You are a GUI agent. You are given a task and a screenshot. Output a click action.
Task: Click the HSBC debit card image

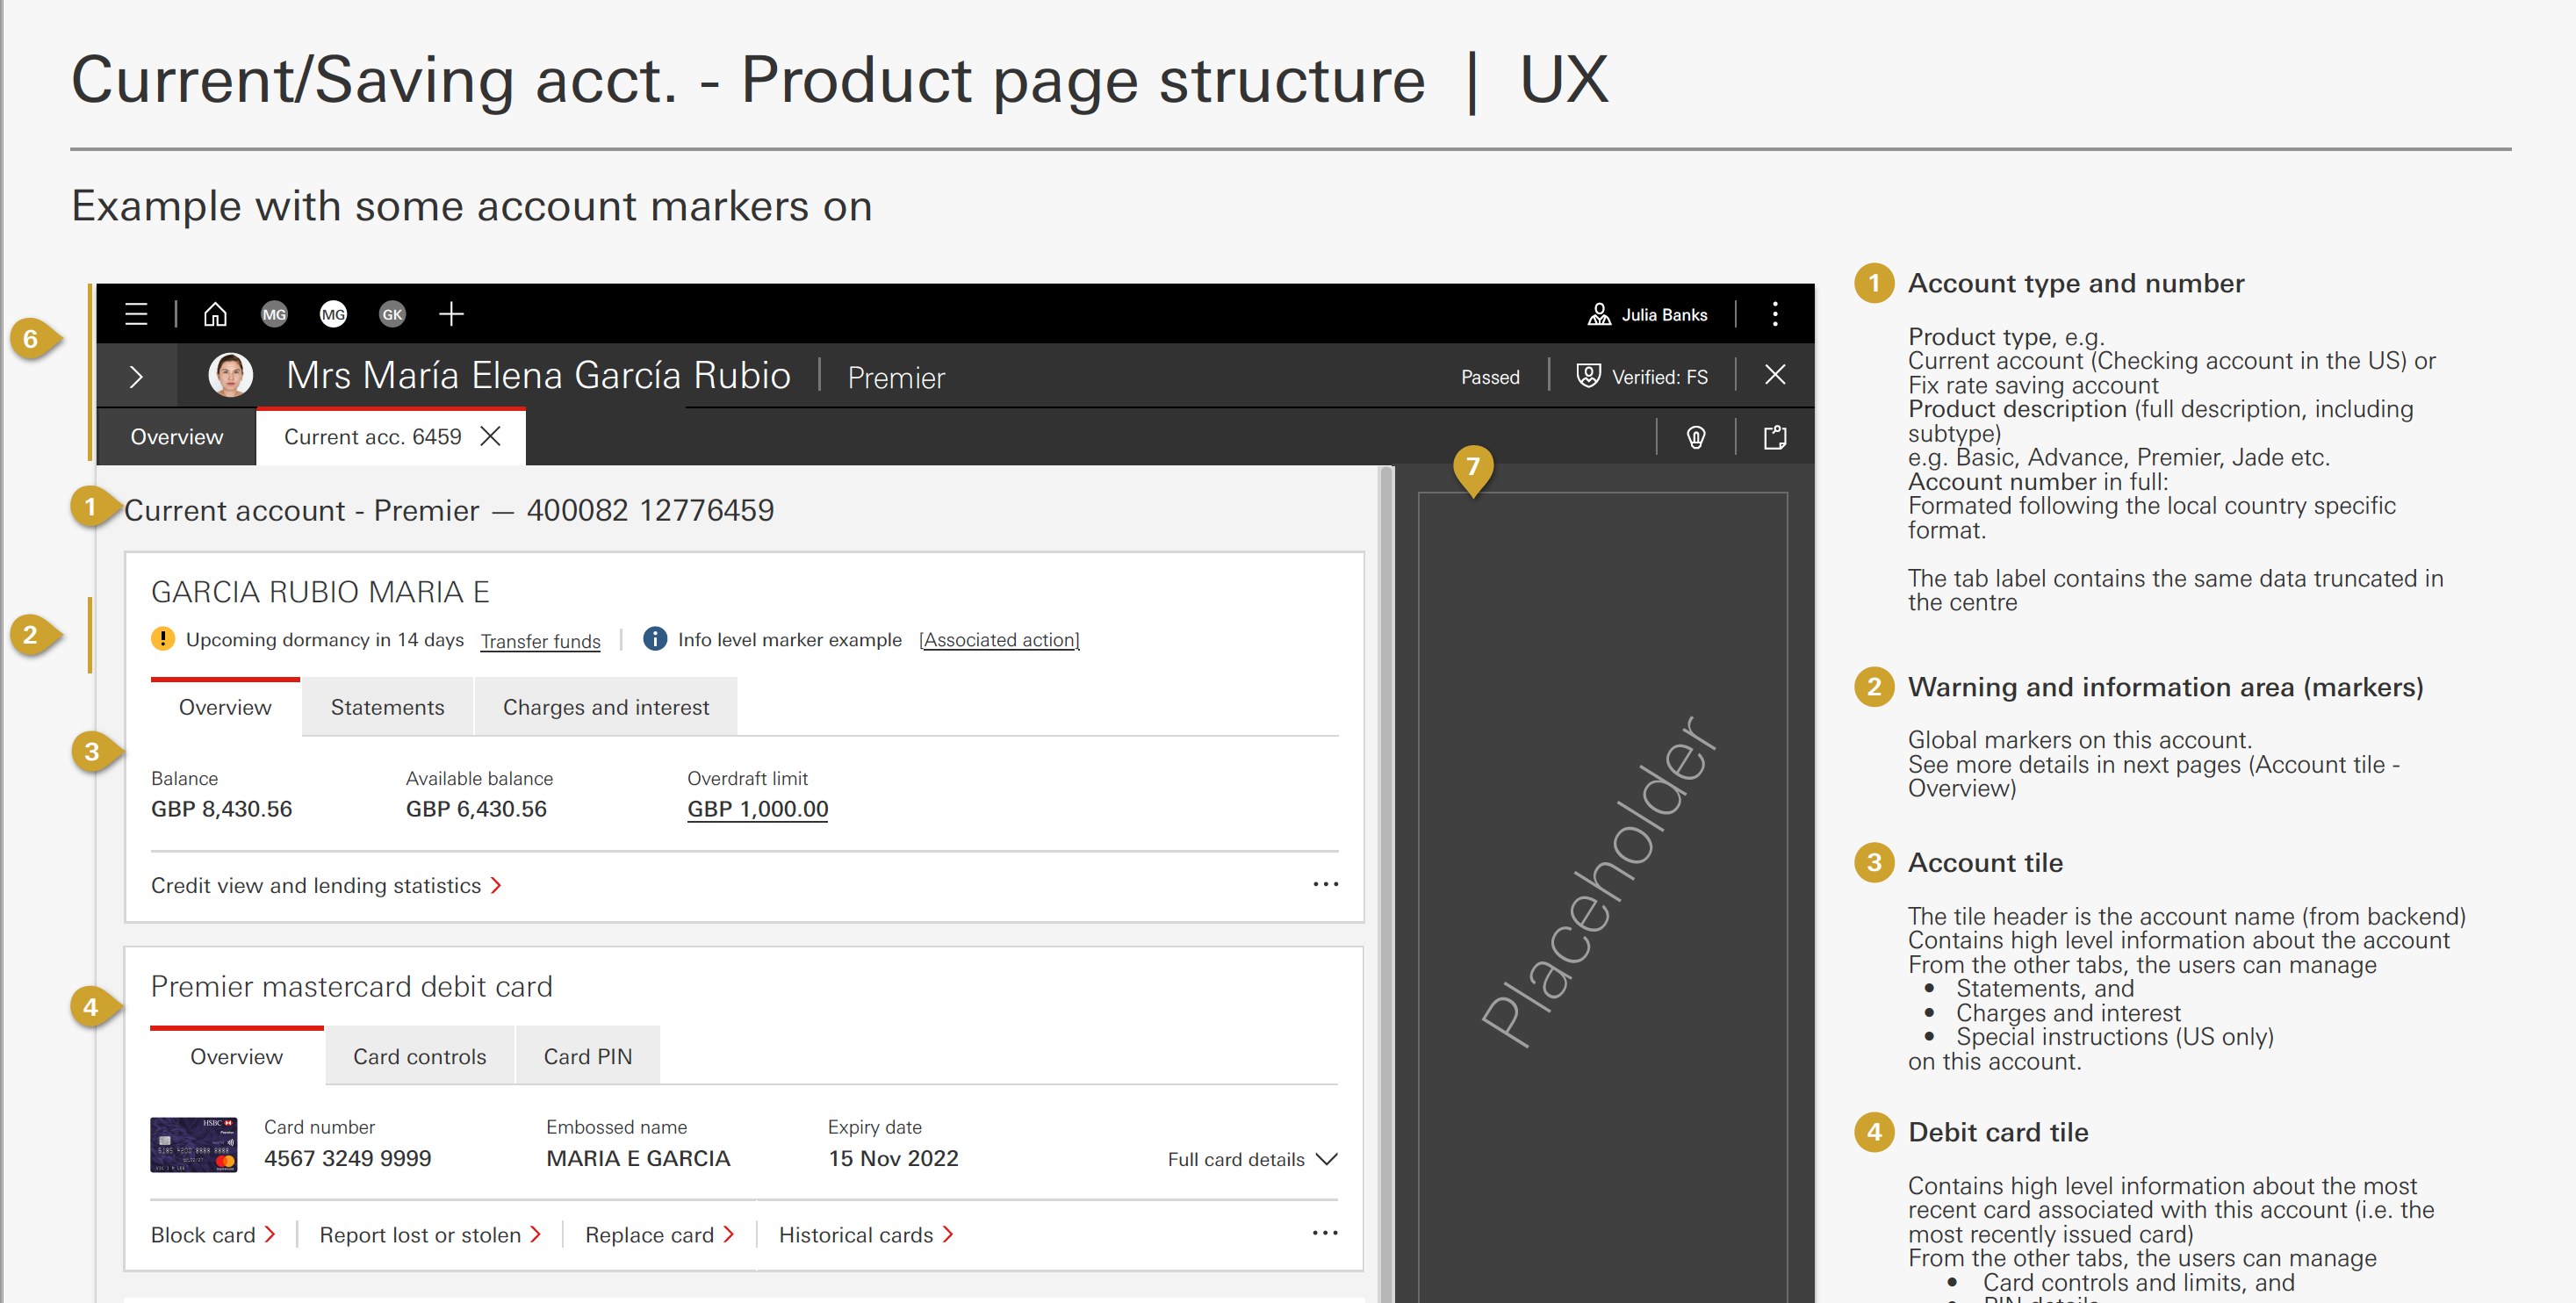[195, 1143]
